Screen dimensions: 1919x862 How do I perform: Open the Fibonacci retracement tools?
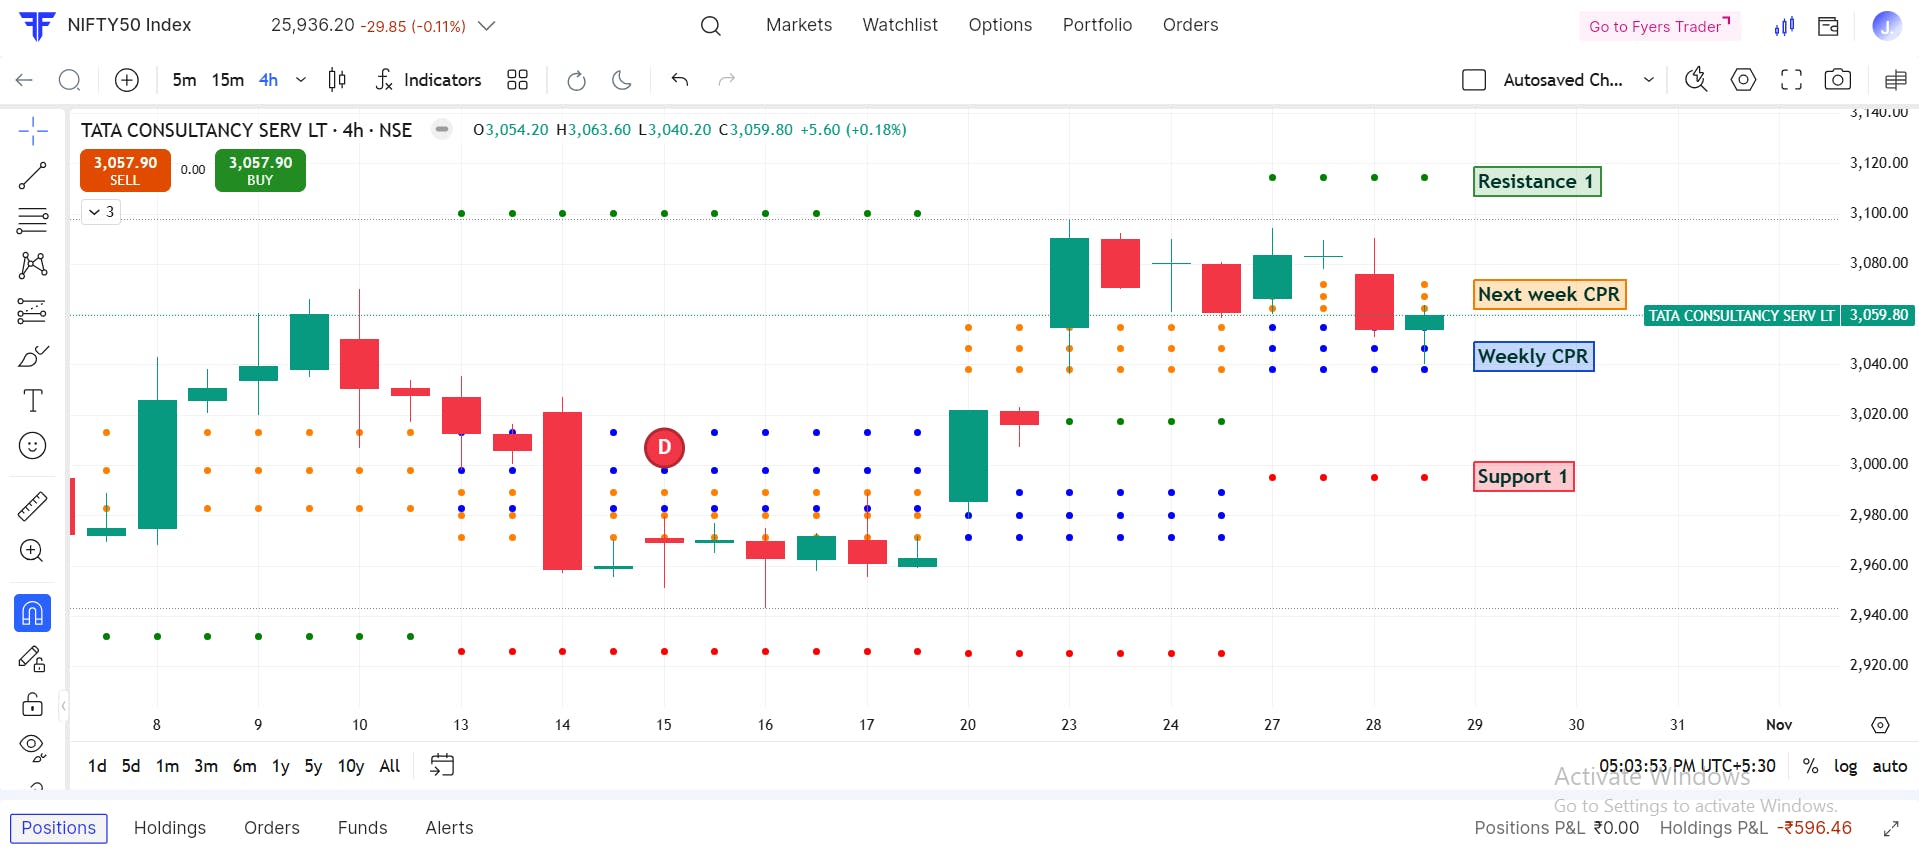pos(33,220)
